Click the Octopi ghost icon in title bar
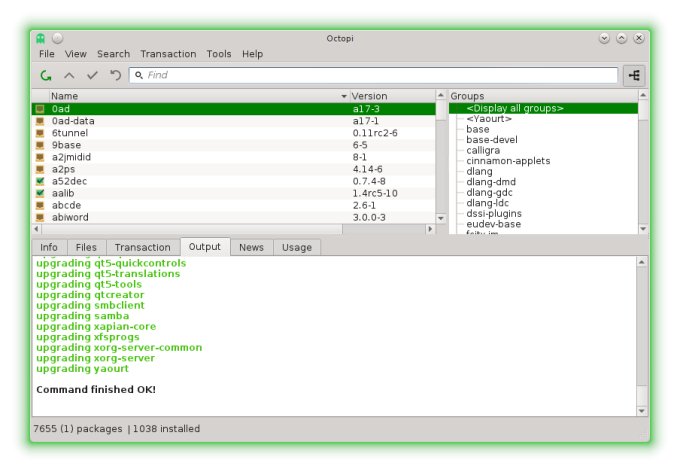680x472 pixels. pyautogui.click(x=40, y=38)
